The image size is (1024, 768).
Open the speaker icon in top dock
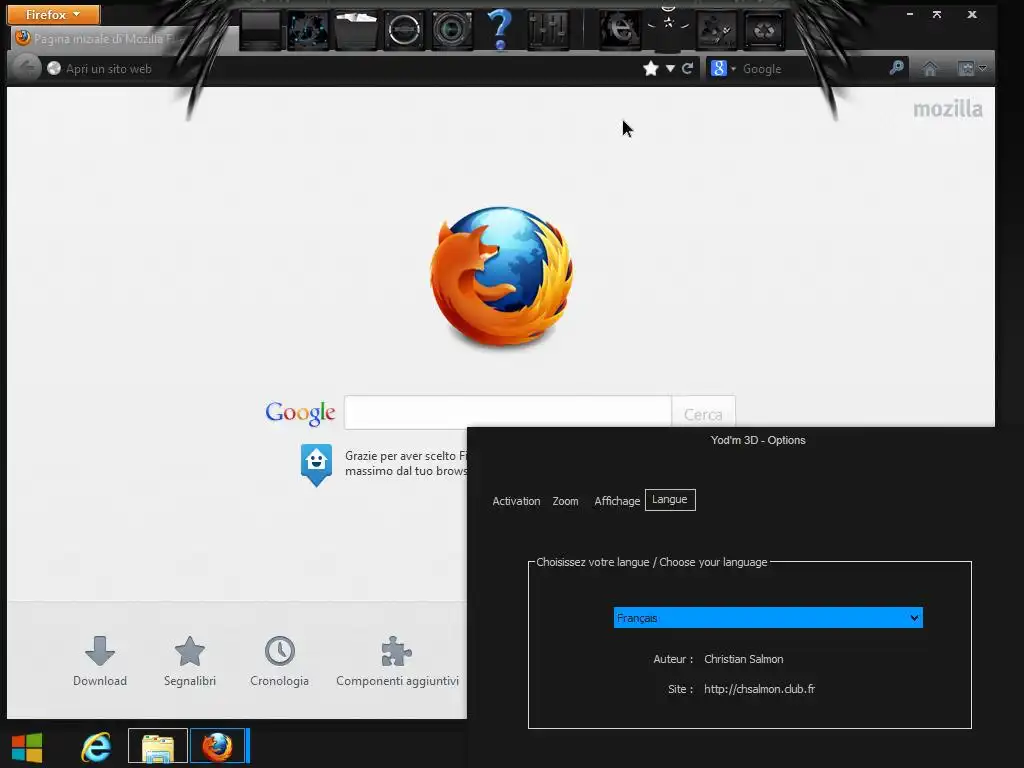pos(452,30)
